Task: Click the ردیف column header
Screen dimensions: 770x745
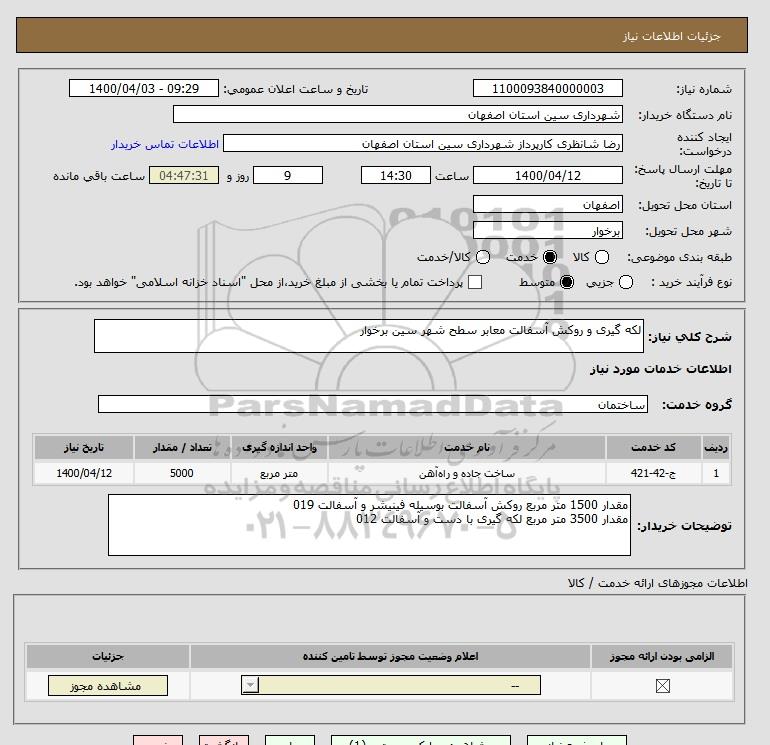Action: coord(716,447)
